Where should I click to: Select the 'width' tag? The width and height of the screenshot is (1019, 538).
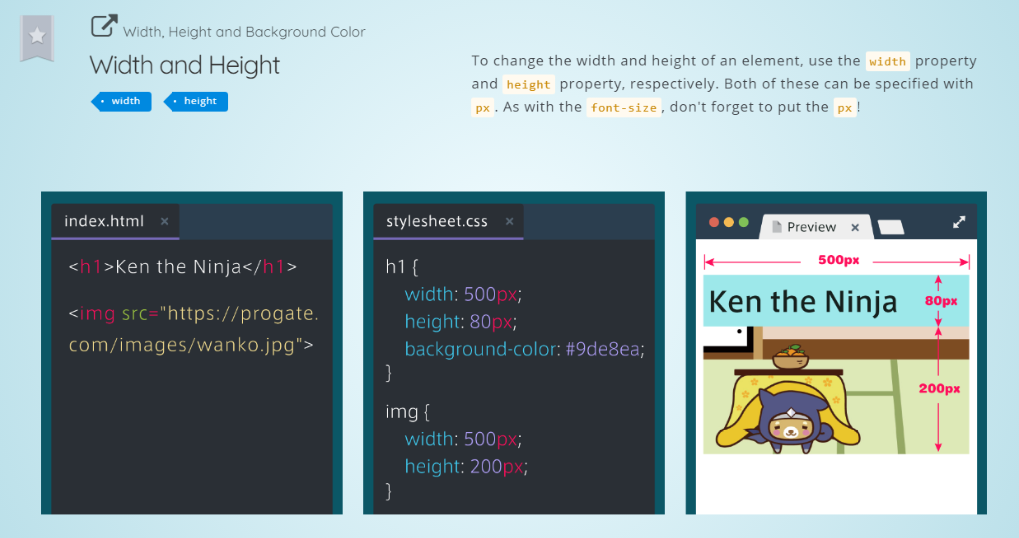pos(122,101)
